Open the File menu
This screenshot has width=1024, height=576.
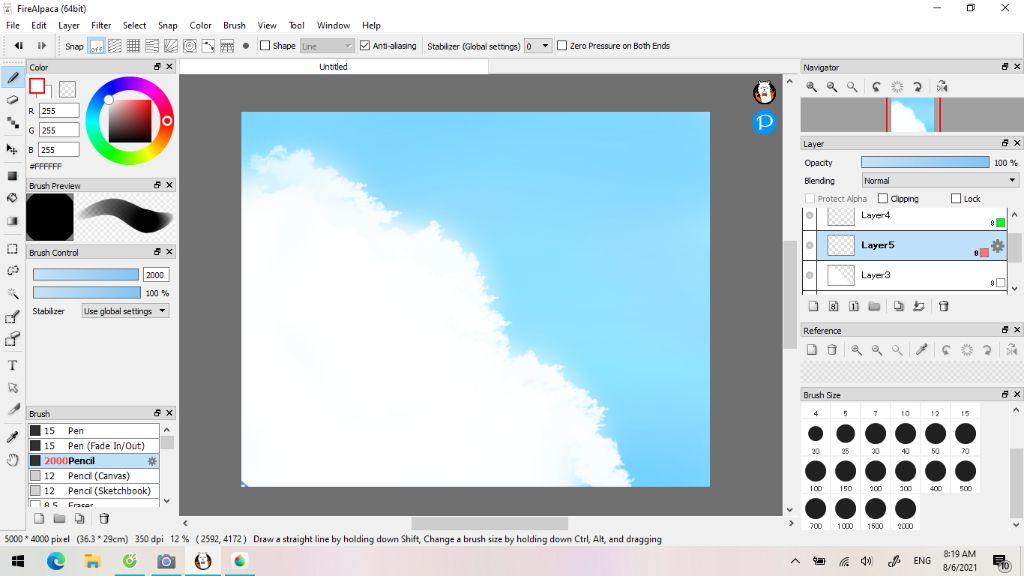pyautogui.click(x=12, y=25)
